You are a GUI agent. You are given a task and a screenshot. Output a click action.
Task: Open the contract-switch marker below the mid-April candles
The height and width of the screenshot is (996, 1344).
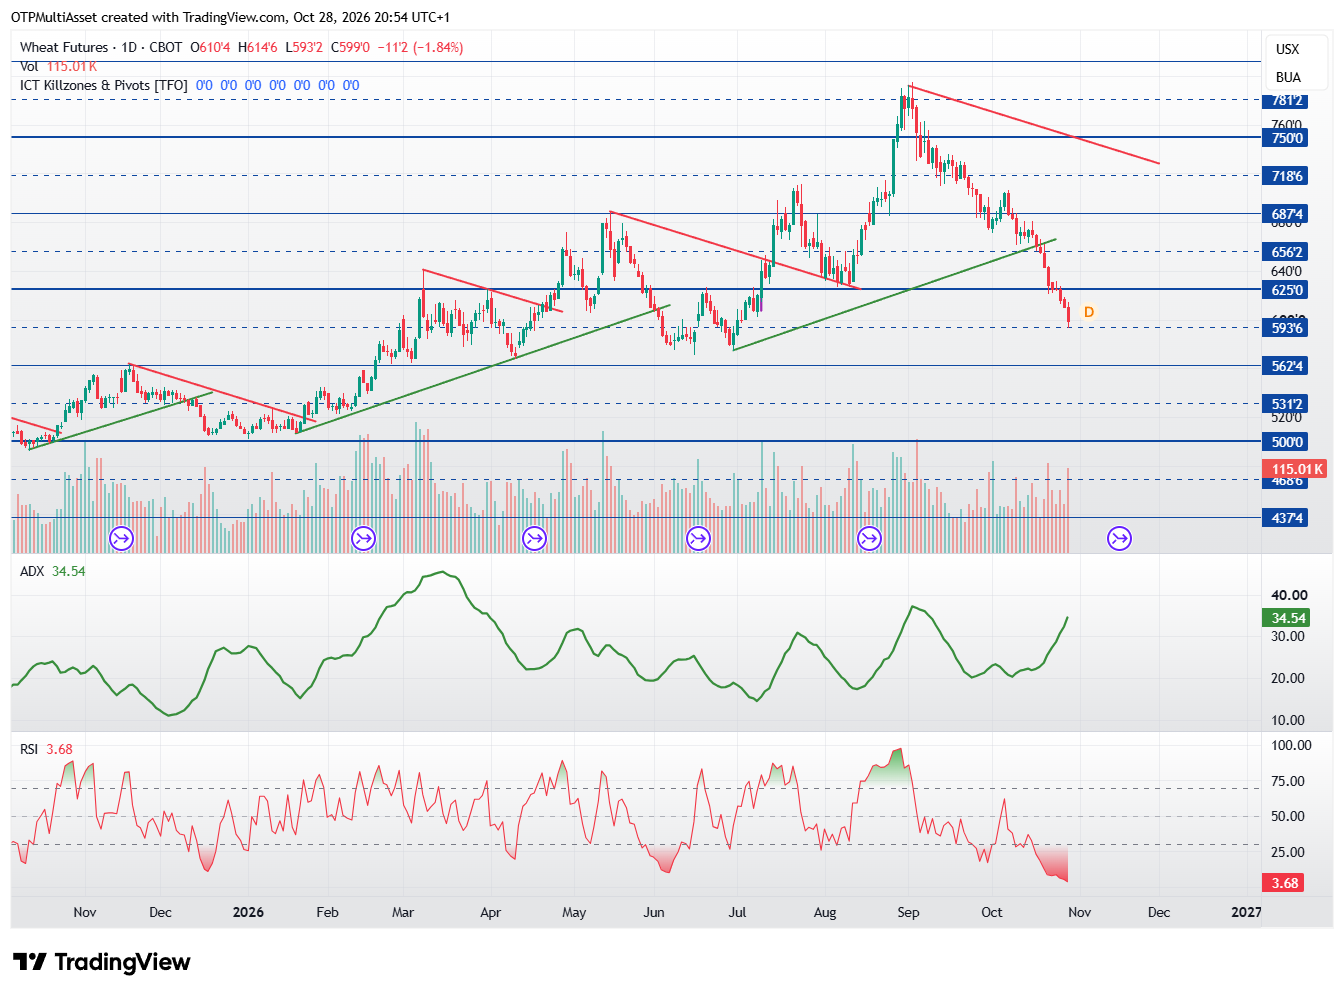tap(534, 539)
